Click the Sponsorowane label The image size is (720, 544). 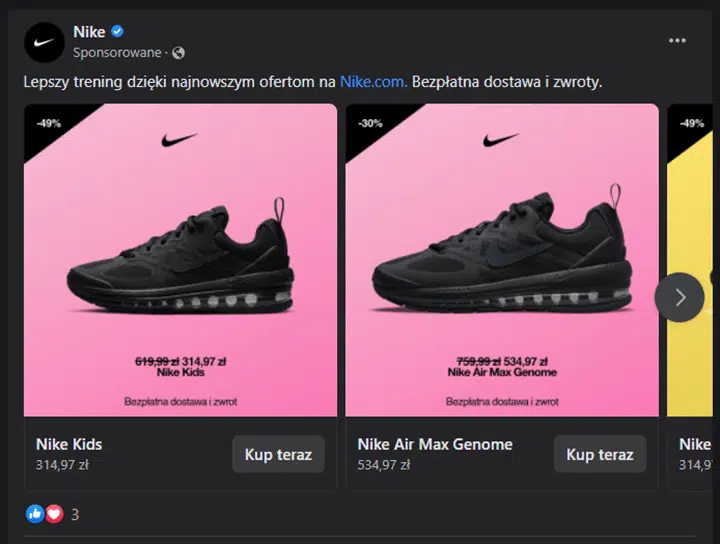(x=117, y=53)
